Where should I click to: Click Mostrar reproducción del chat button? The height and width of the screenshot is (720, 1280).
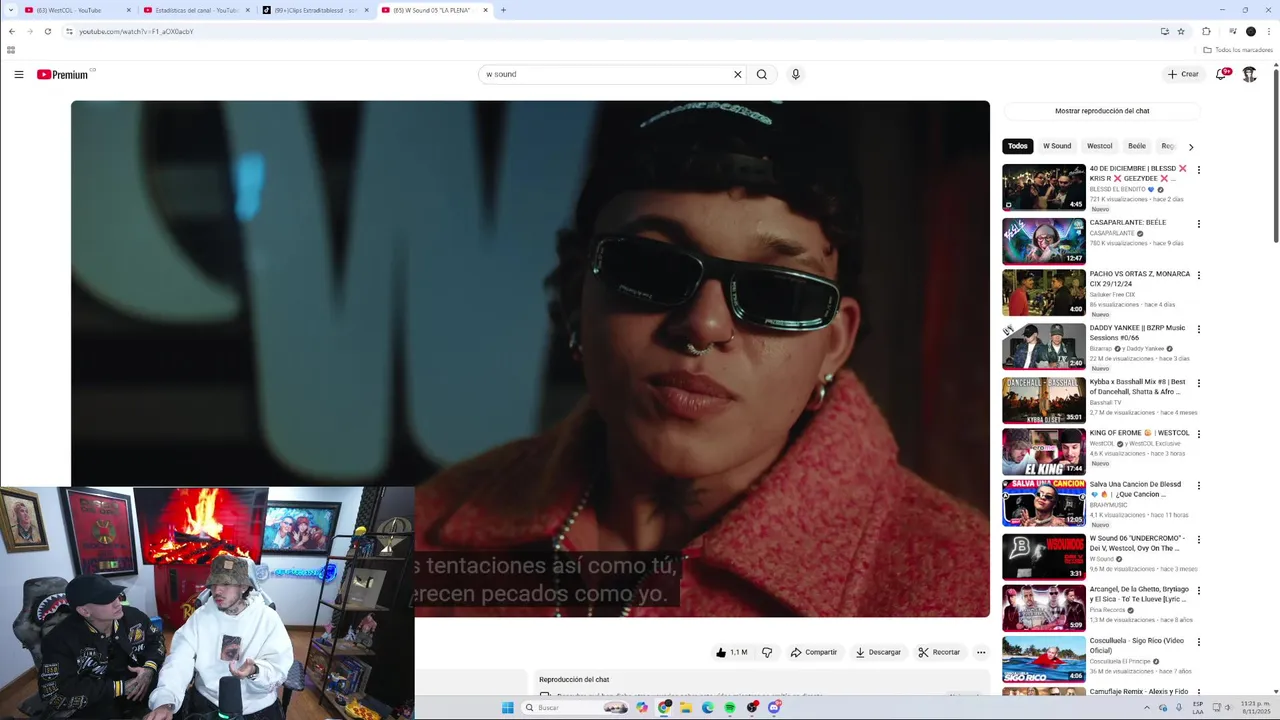[1102, 111]
